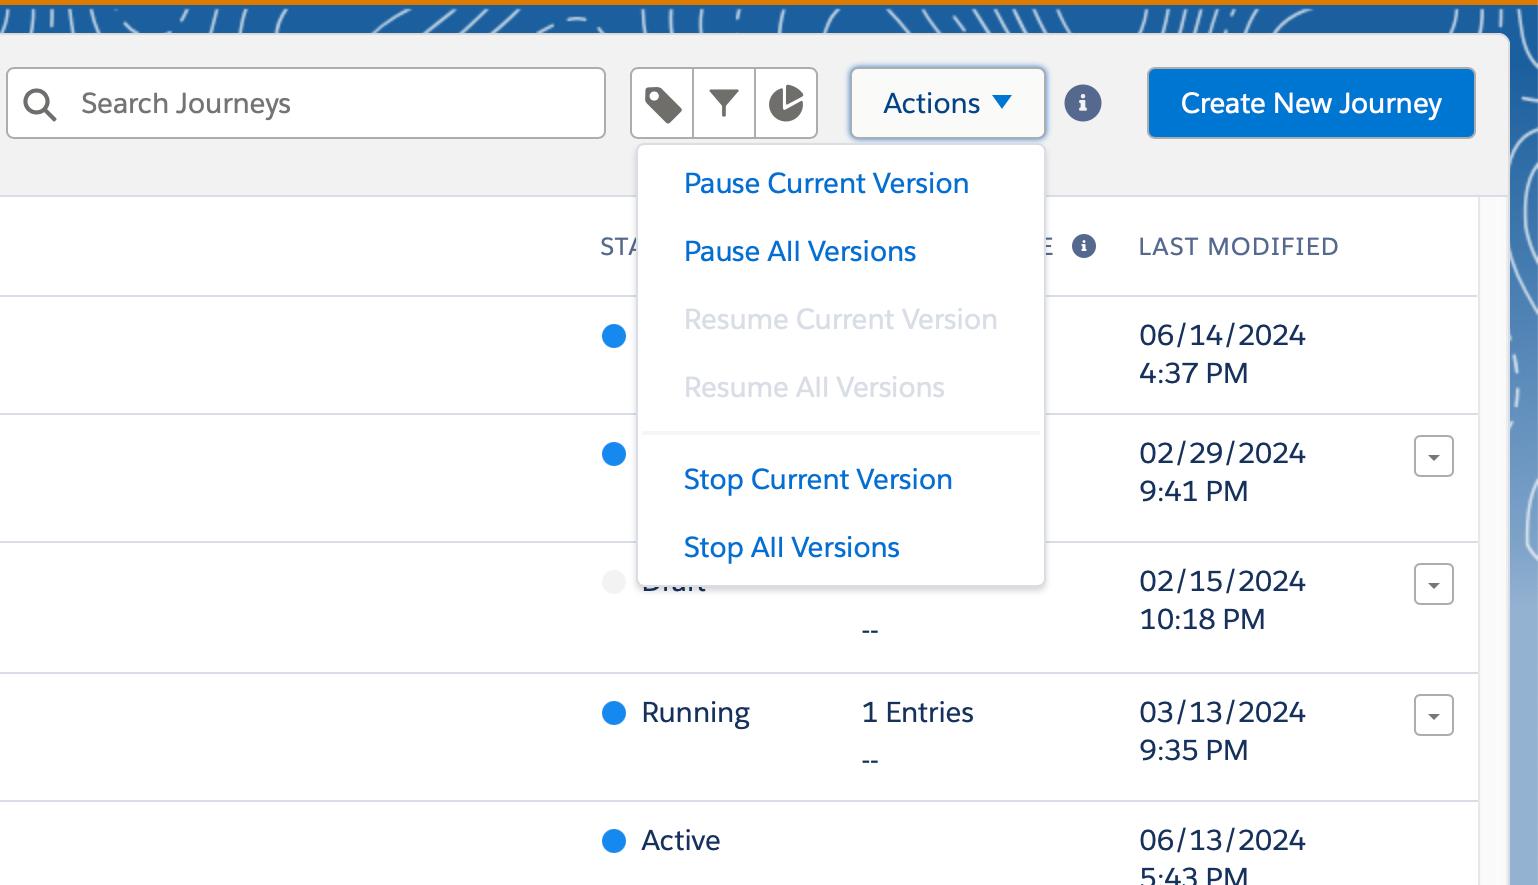The image size is (1538, 885).
Task: Open row menu for 03/13/2024 journey
Action: pos(1434,716)
